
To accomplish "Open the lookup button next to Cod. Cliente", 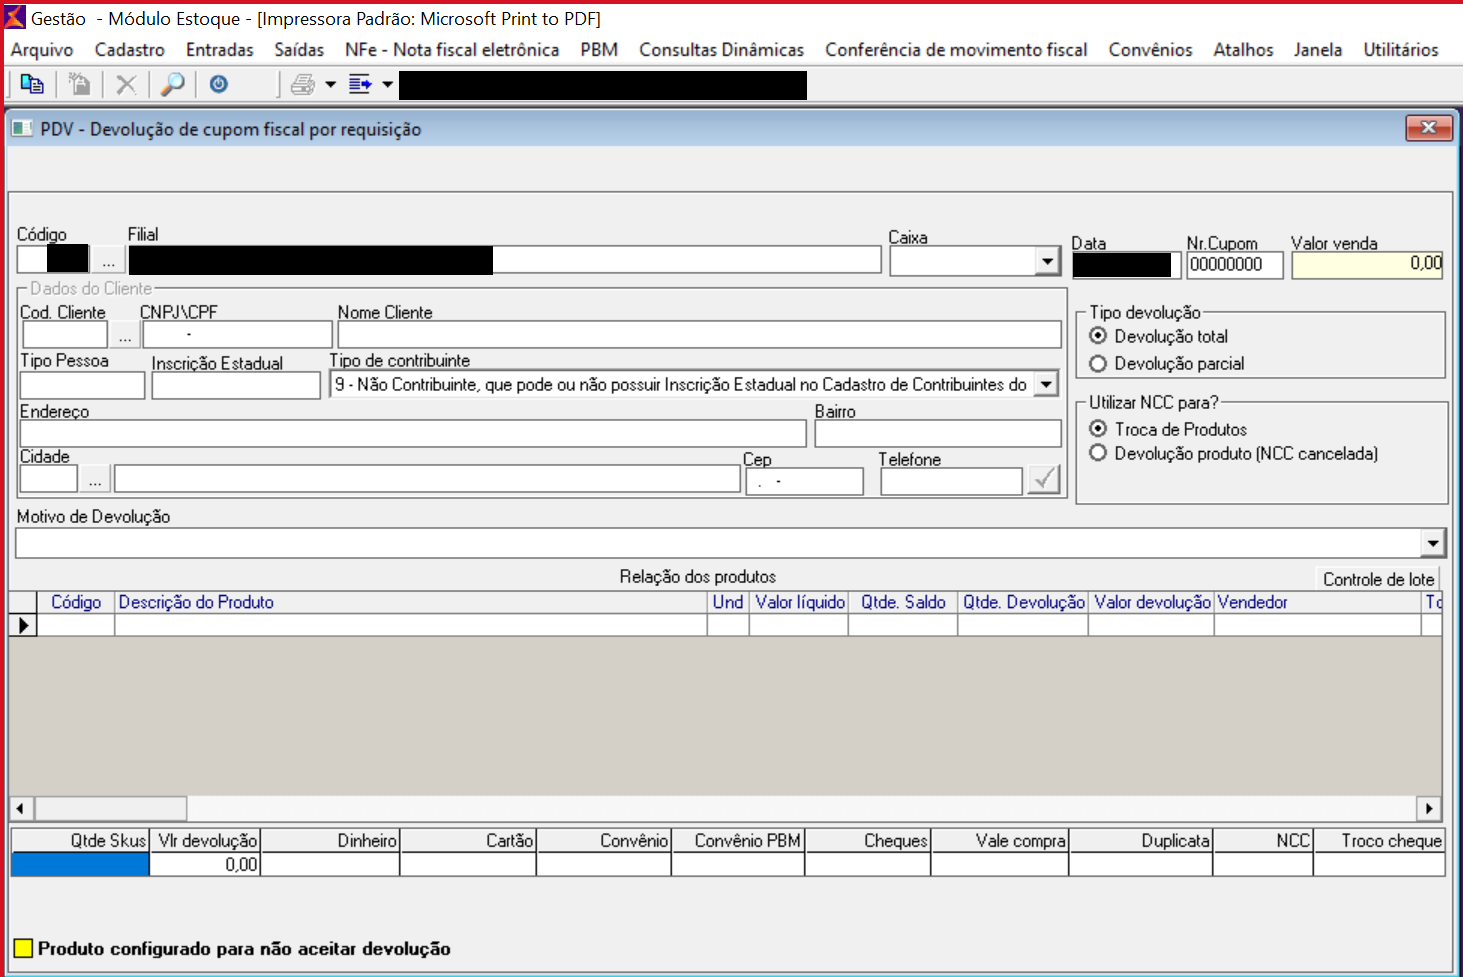I will pos(124,336).
